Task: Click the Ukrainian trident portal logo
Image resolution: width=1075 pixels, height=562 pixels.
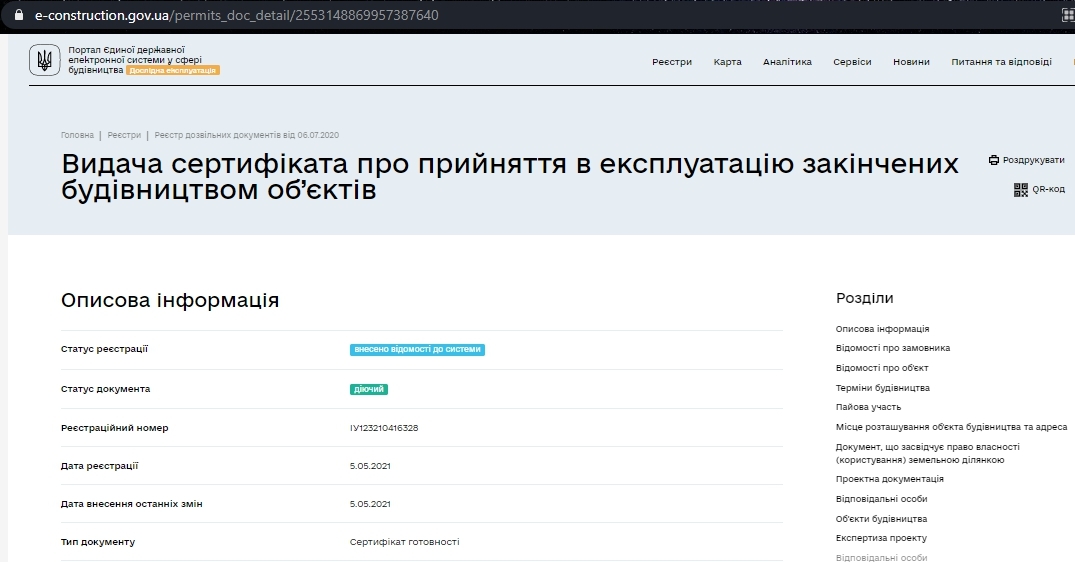Action: tap(45, 60)
